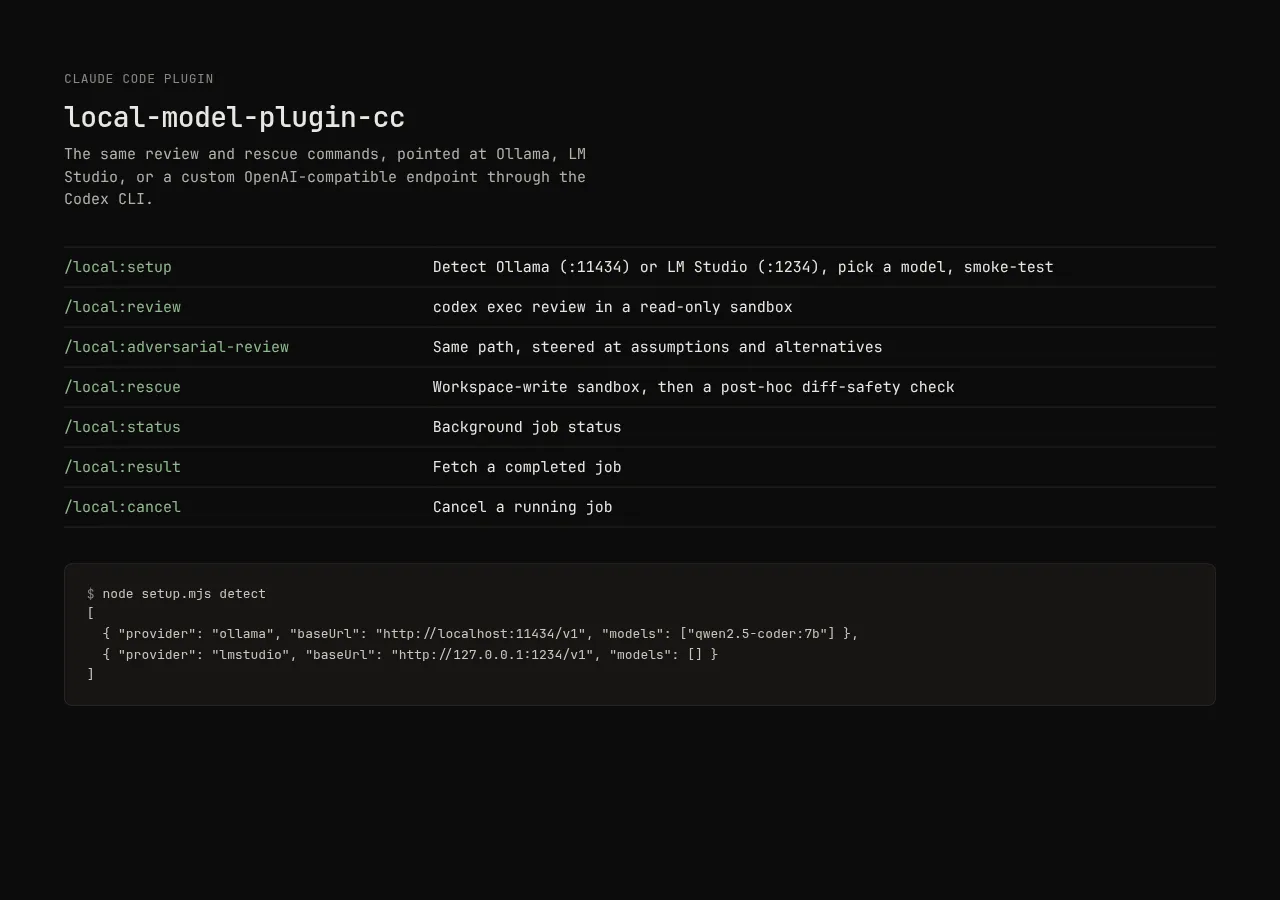Screen dimensions: 1280x900
Task: Click the /local:review command
Action: 123,307
